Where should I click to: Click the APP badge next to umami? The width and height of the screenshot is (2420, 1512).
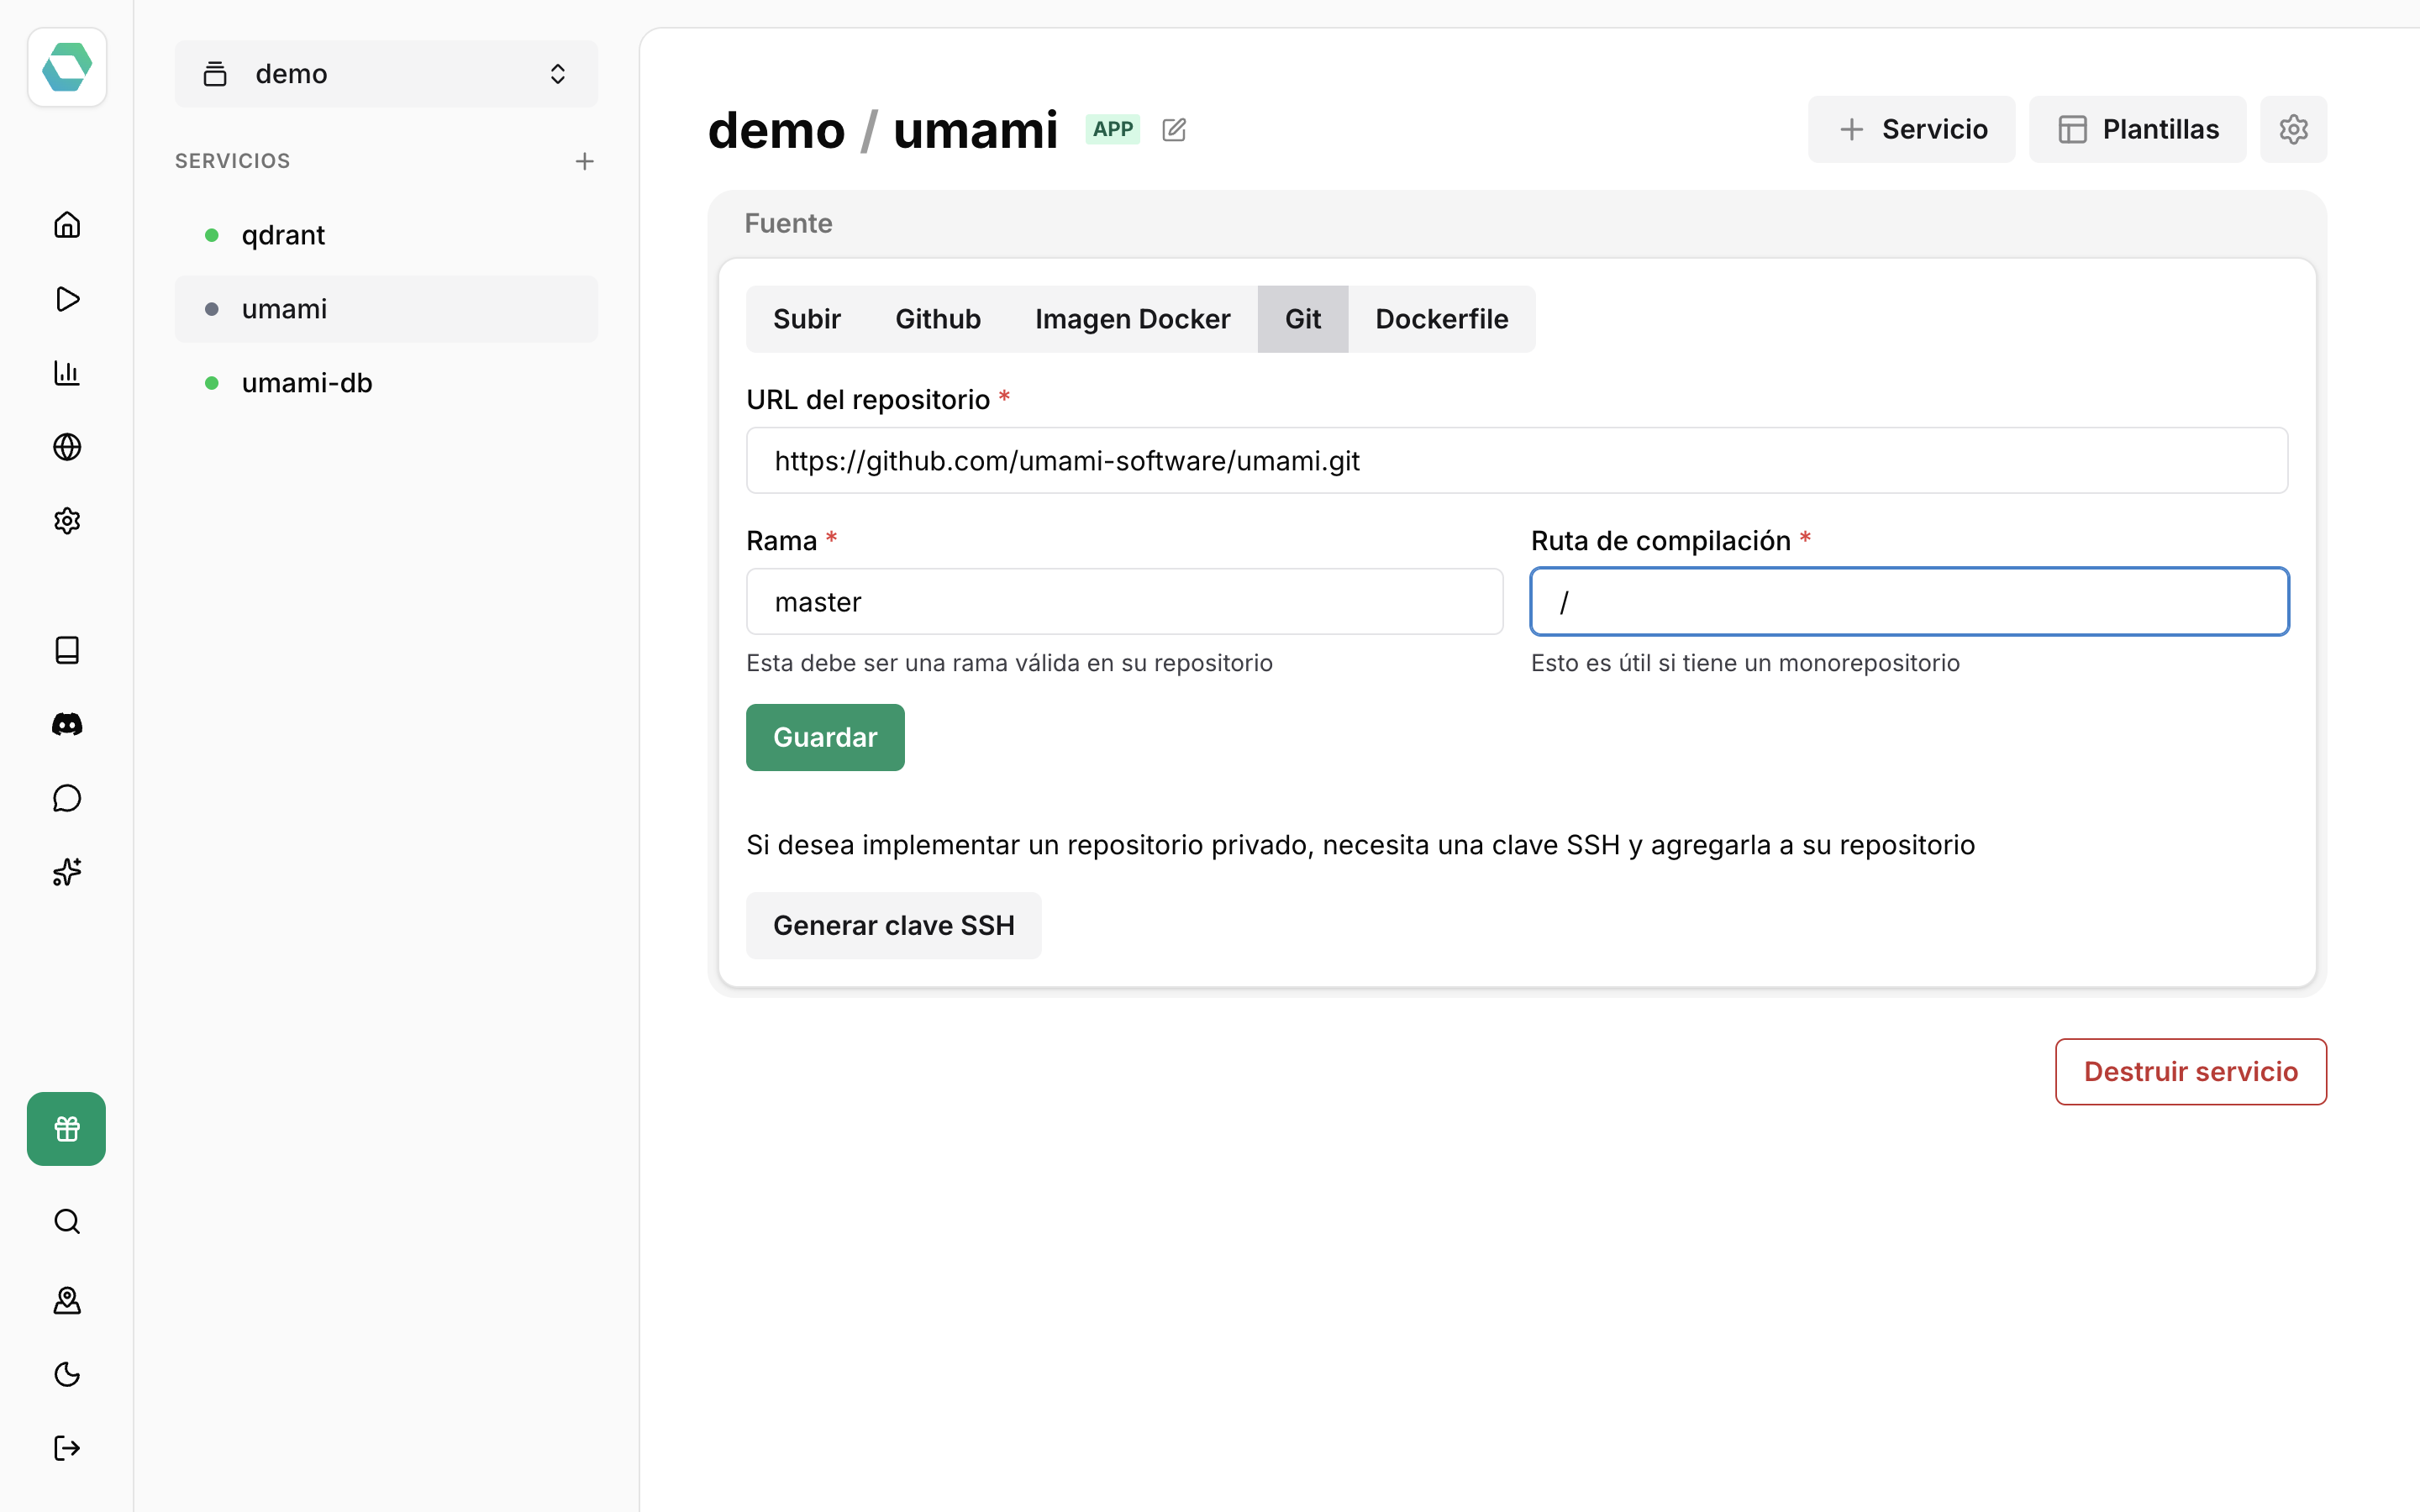click(x=1112, y=129)
